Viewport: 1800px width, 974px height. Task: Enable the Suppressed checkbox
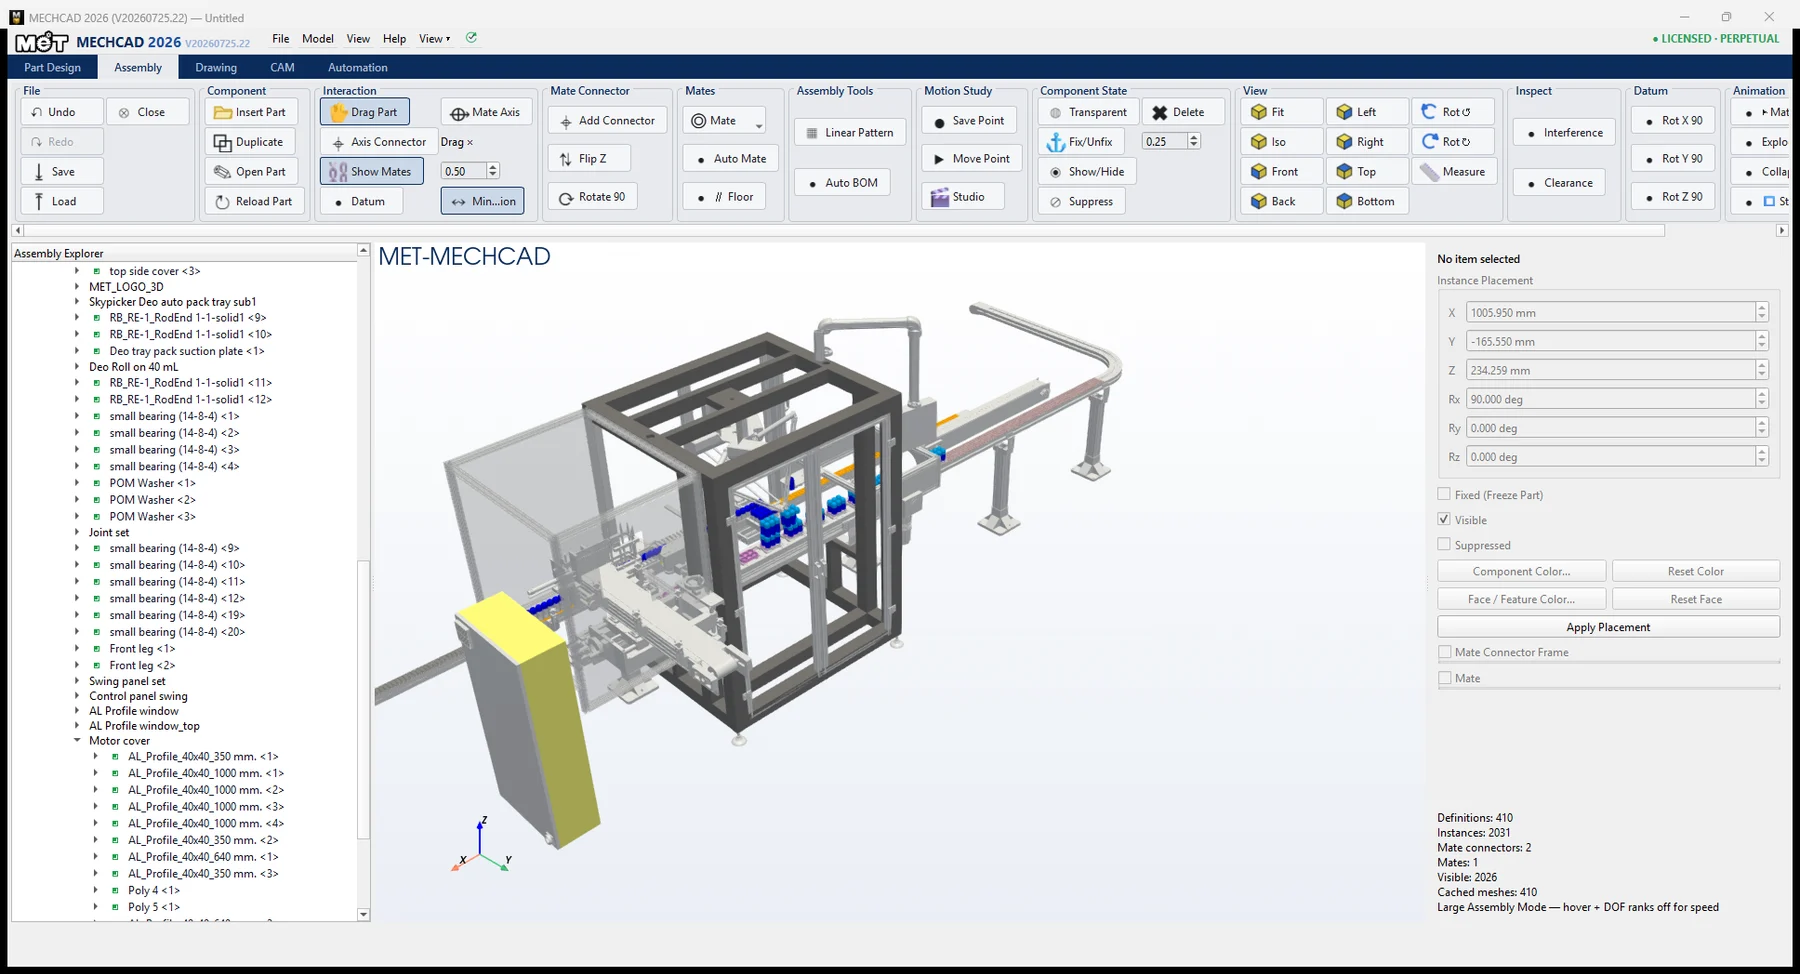[1444, 544]
